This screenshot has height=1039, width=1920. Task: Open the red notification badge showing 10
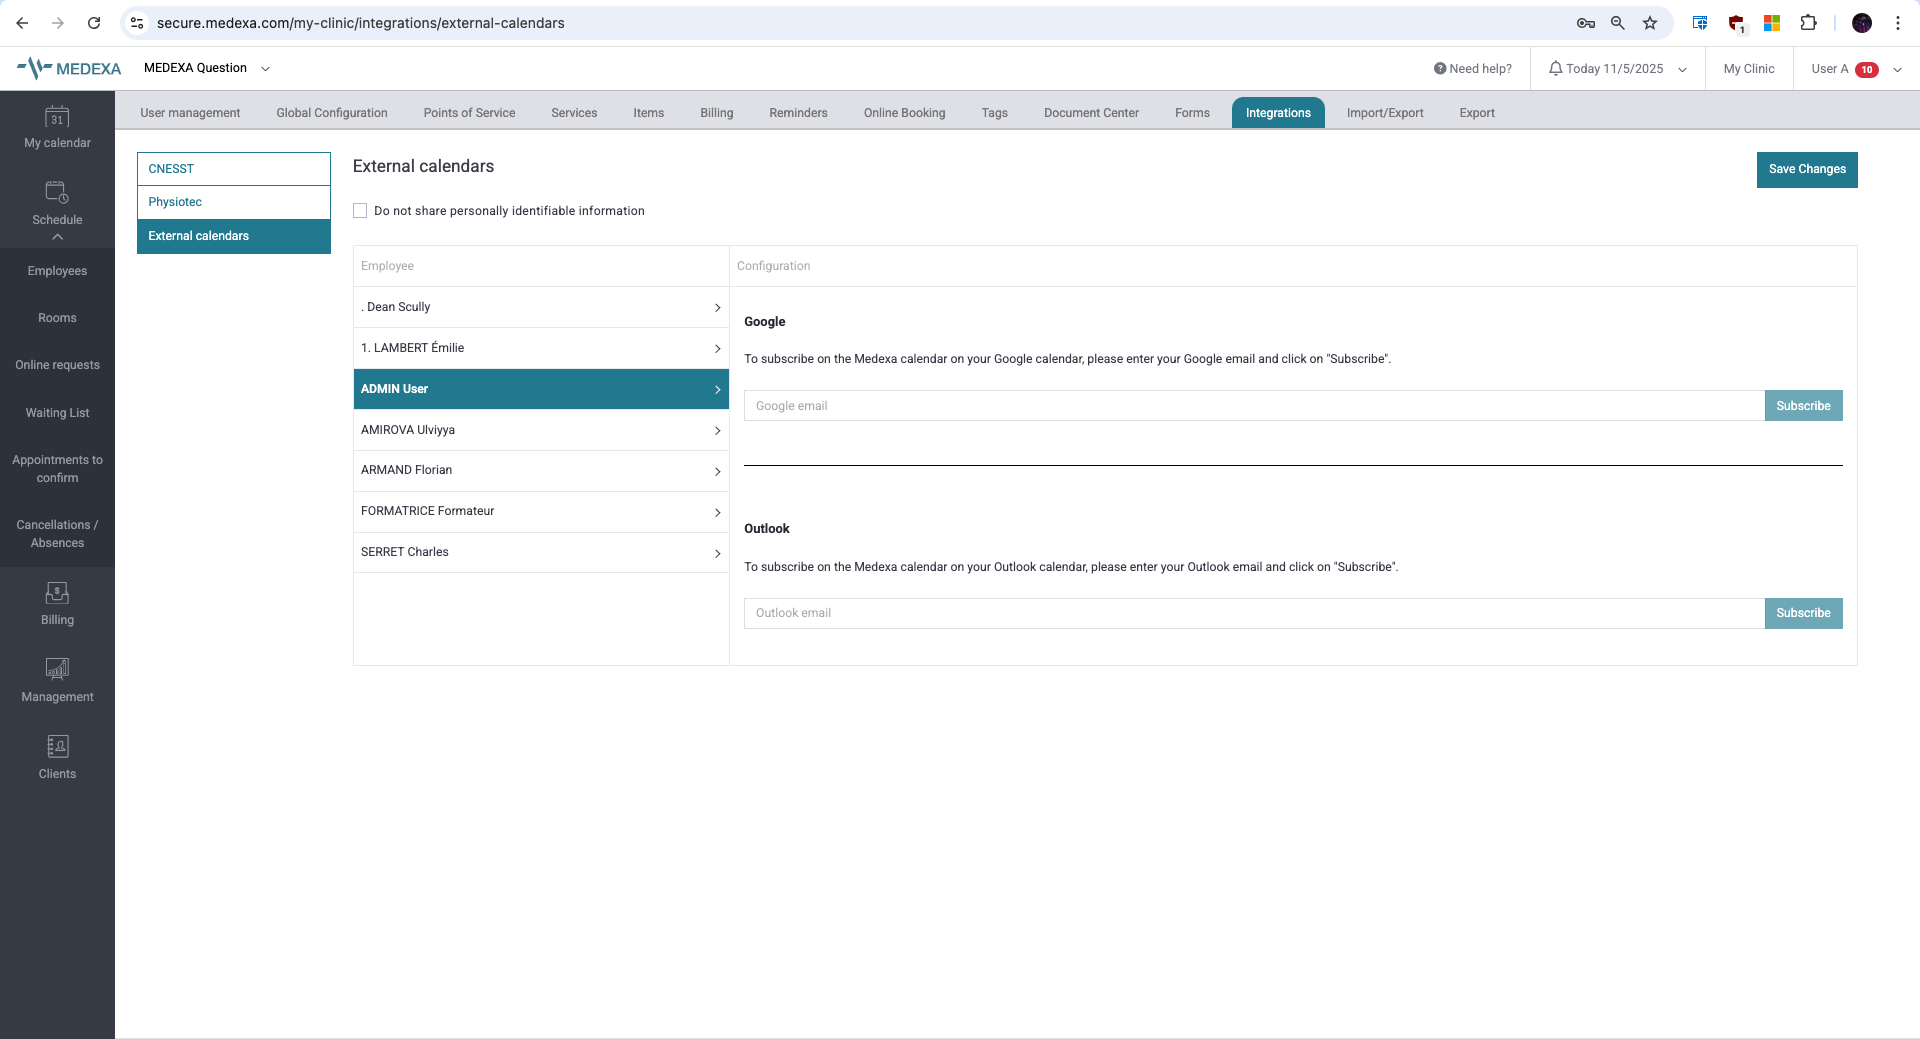pyautogui.click(x=1867, y=70)
